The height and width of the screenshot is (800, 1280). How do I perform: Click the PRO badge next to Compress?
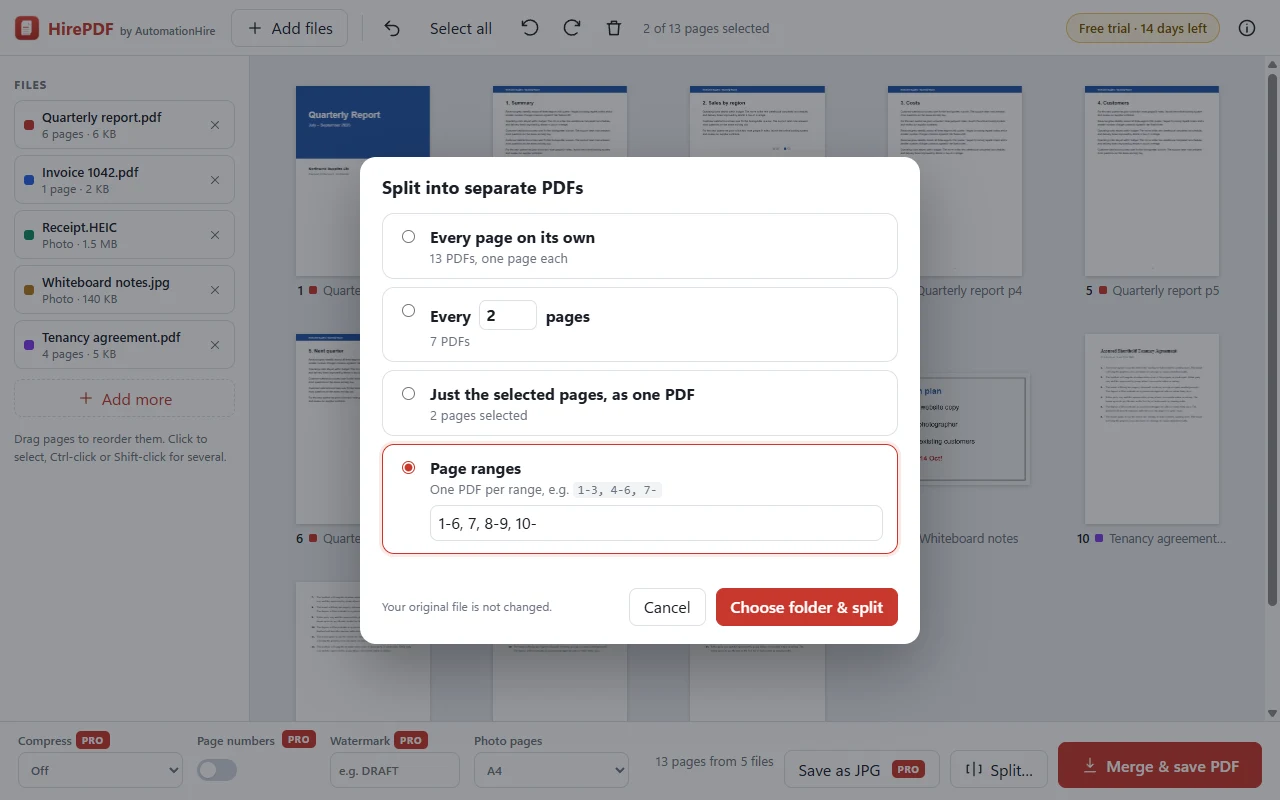click(x=93, y=740)
